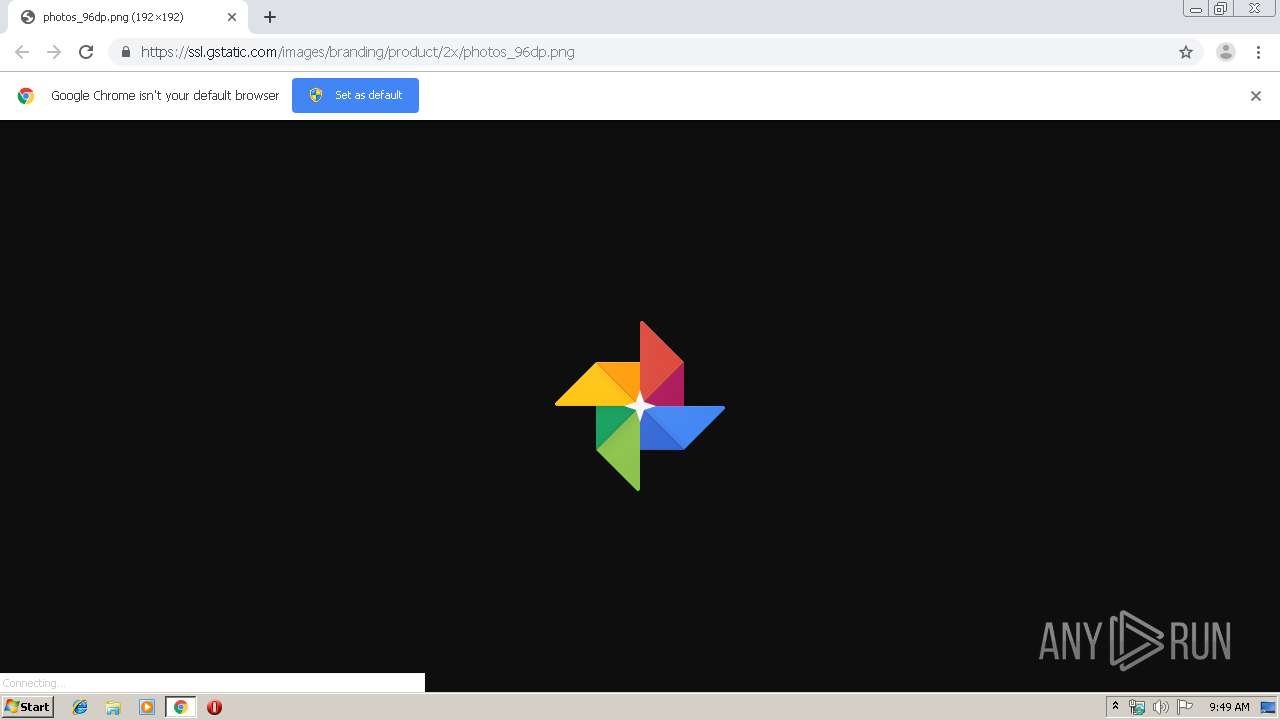Open Windows Media Player from taskbar
The image size is (1280, 720).
pos(146,707)
